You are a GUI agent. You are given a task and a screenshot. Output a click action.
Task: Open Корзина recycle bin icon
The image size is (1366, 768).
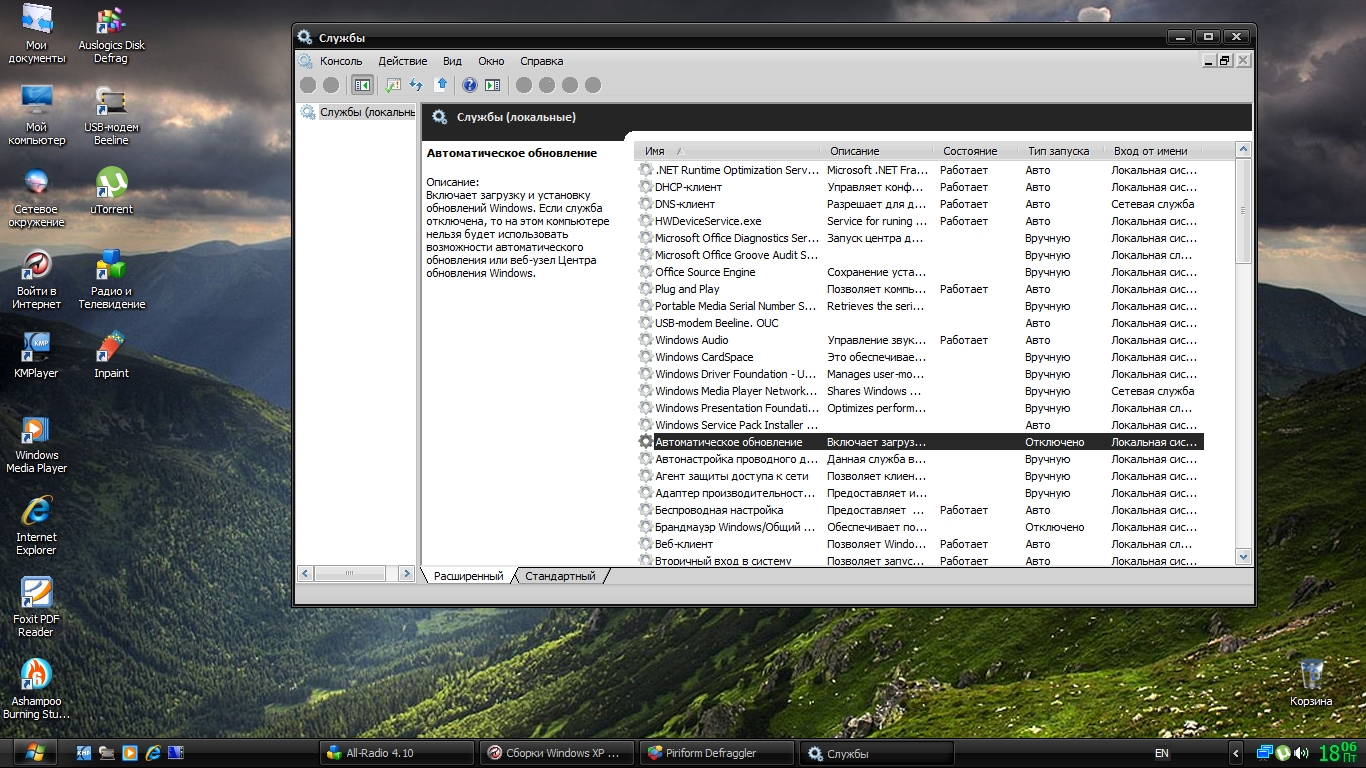[x=1311, y=682]
